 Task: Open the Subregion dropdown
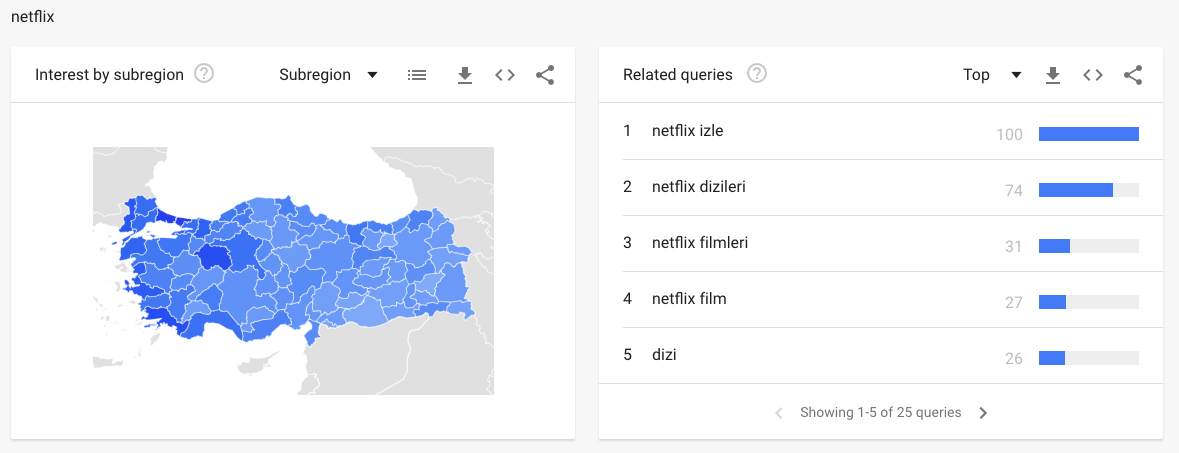[x=328, y=75]
